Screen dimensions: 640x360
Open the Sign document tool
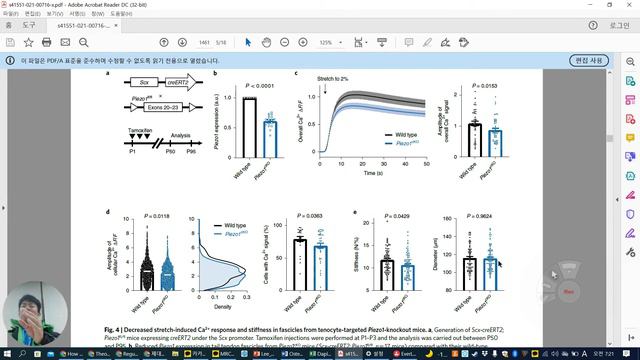coord(445,42)
